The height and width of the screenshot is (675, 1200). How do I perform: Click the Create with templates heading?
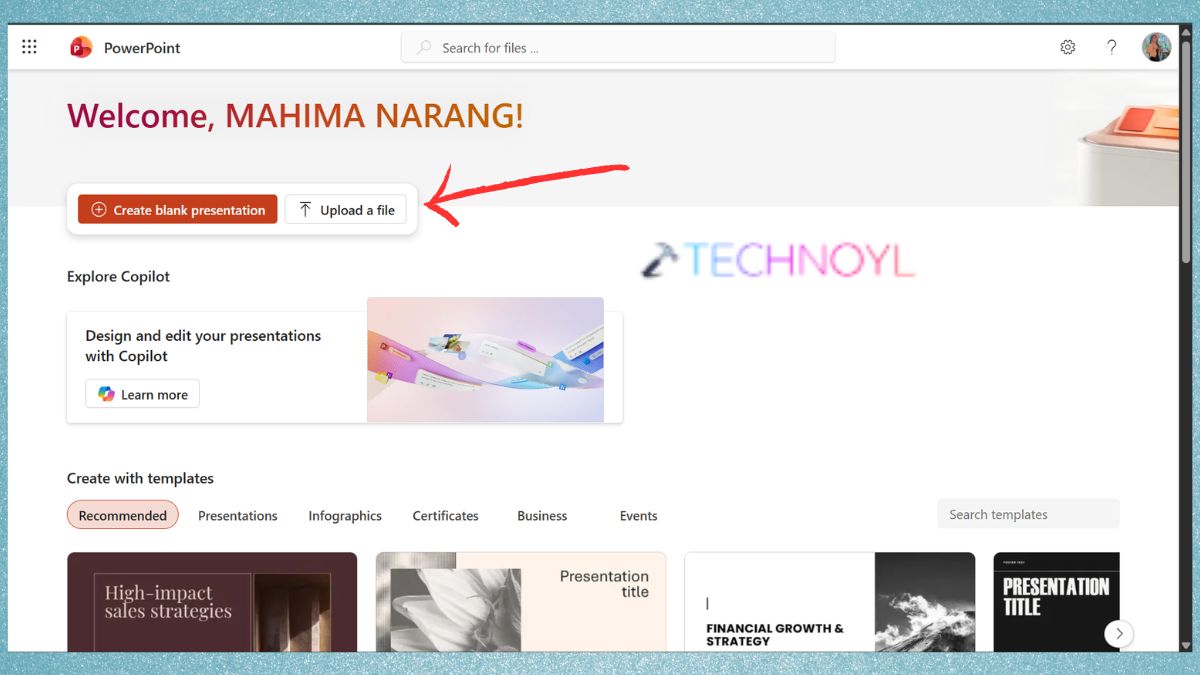tap(140, 478)
